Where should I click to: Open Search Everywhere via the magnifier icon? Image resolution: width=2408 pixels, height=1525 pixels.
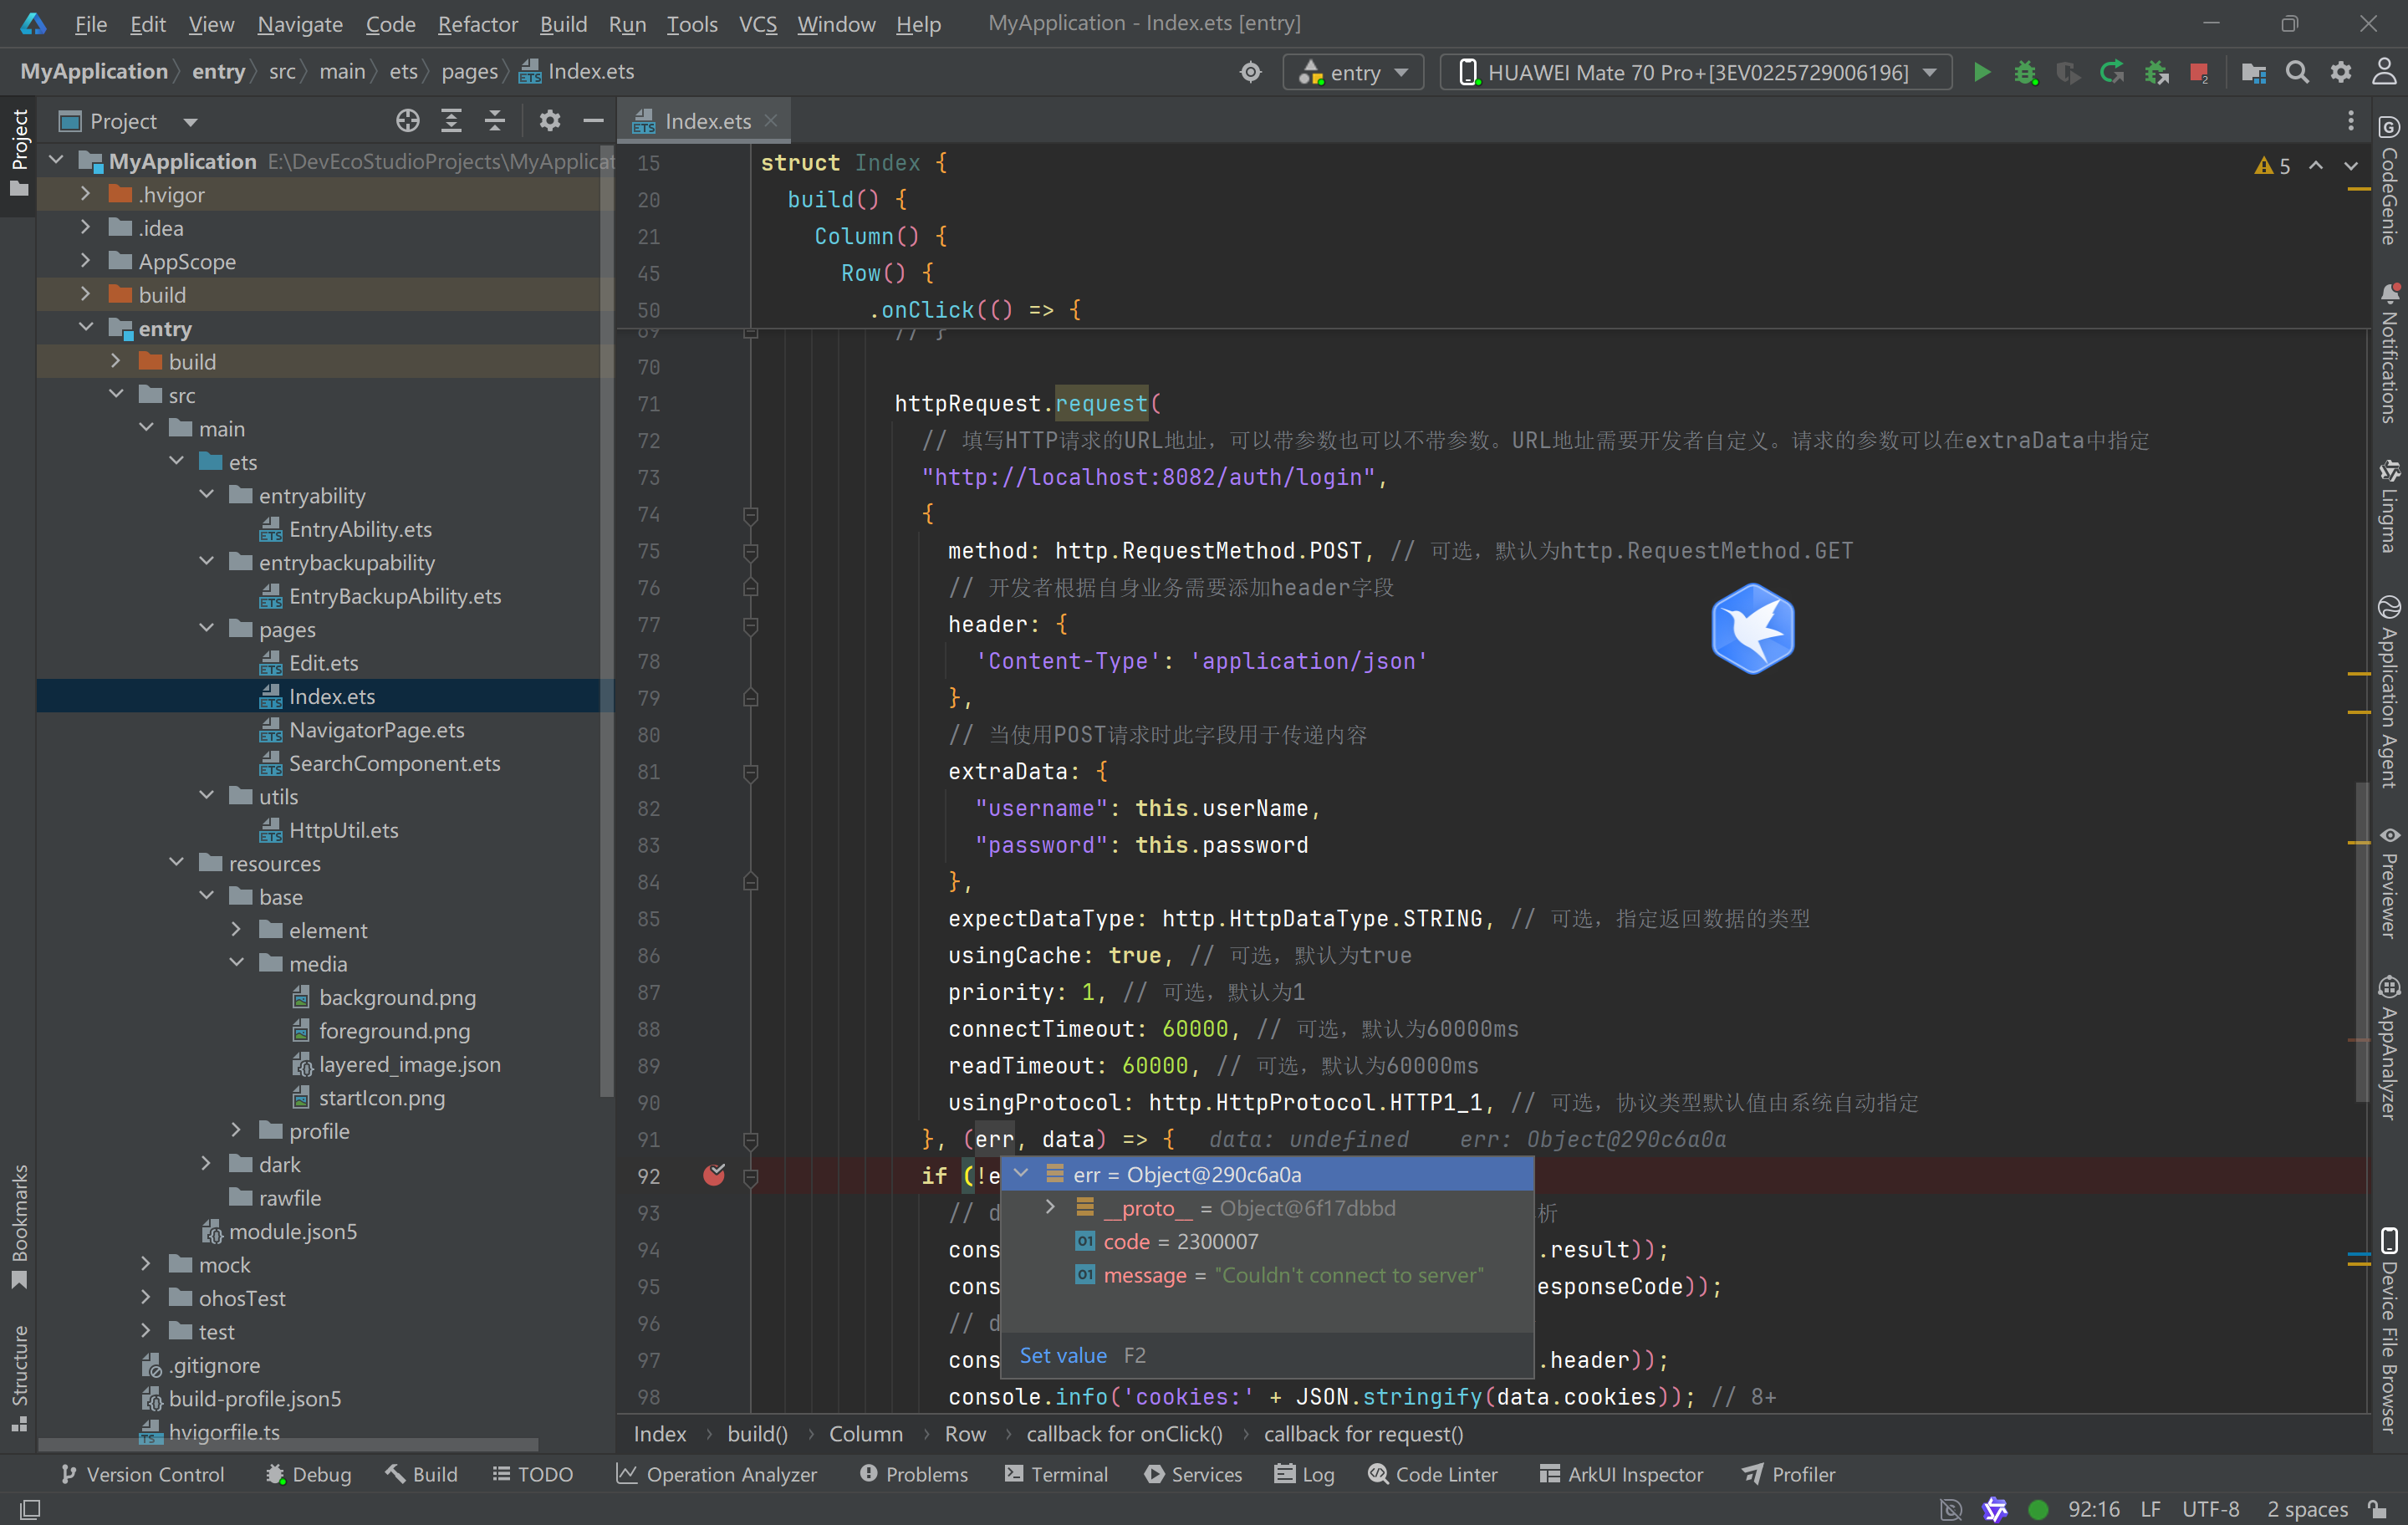[x=2297, y=72]
